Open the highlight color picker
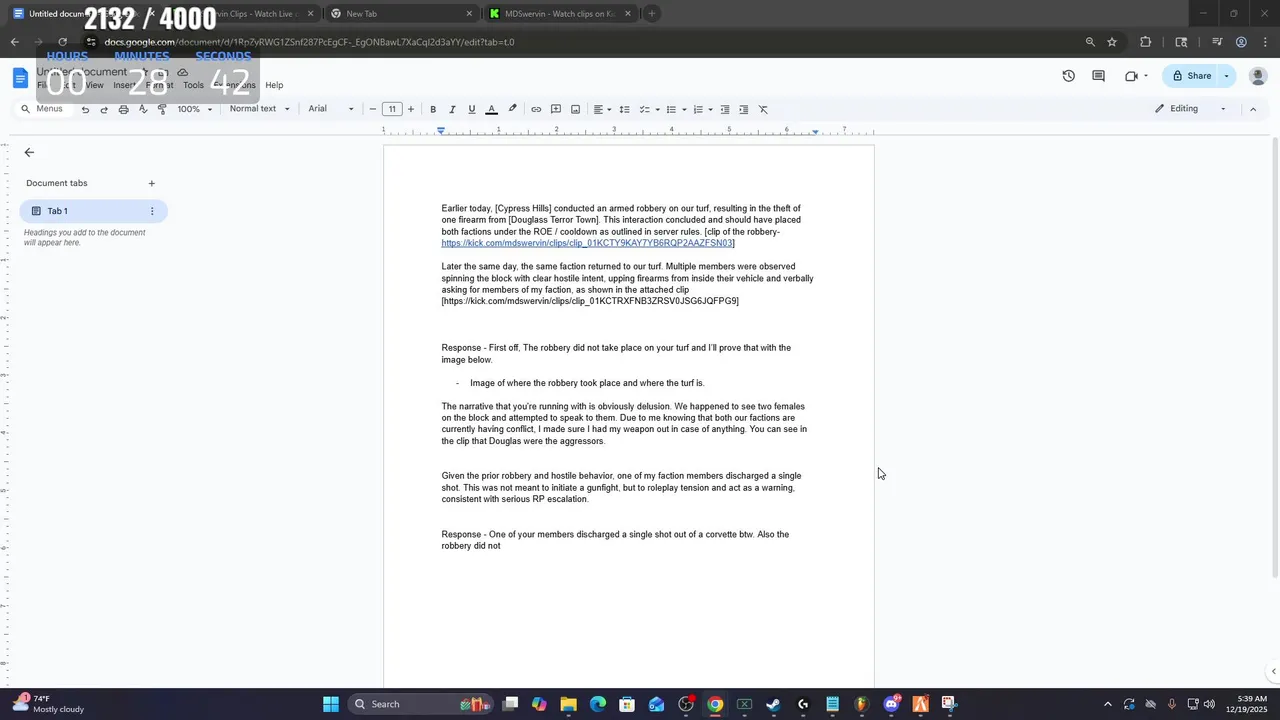1280x720 pixels. point(512,109)
